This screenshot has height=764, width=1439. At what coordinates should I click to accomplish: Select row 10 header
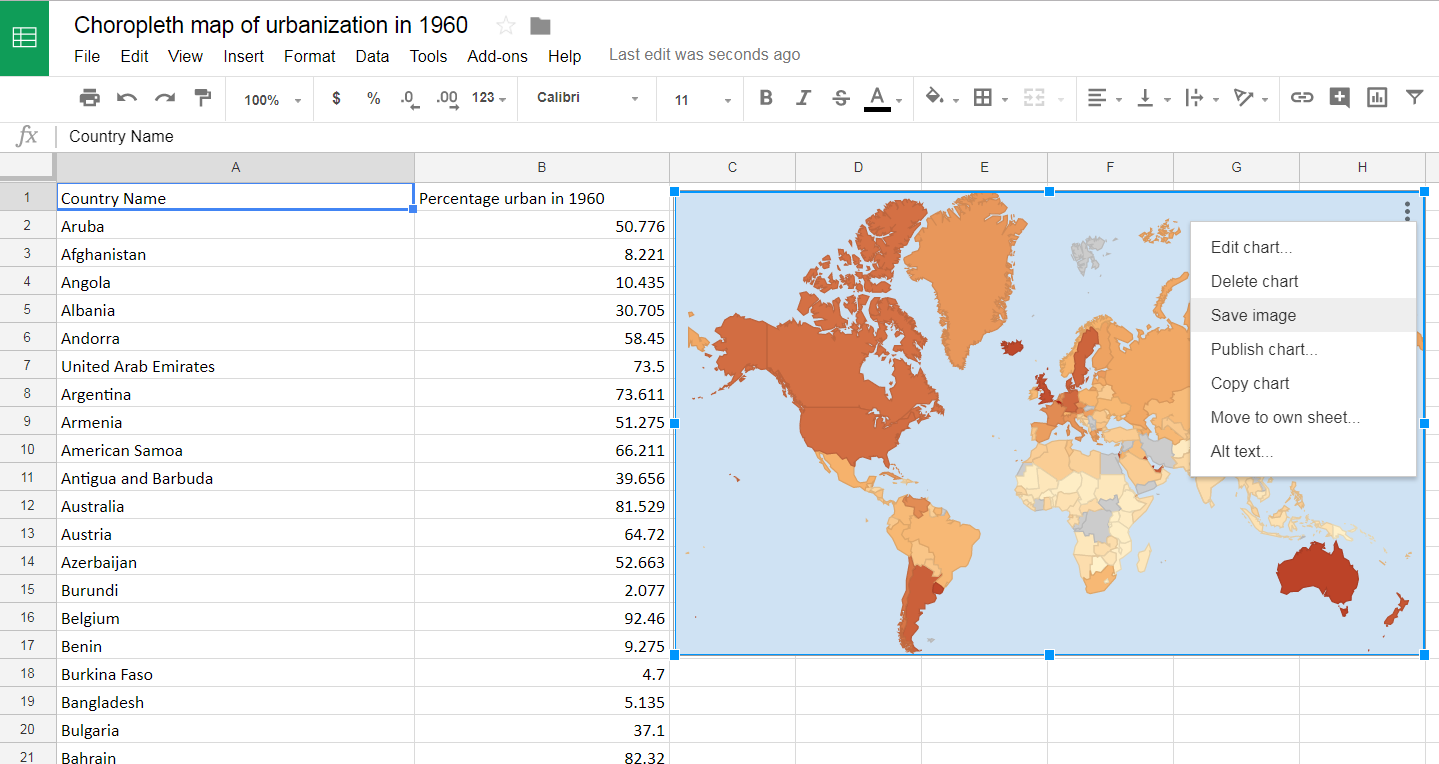[x=27, y=450]
